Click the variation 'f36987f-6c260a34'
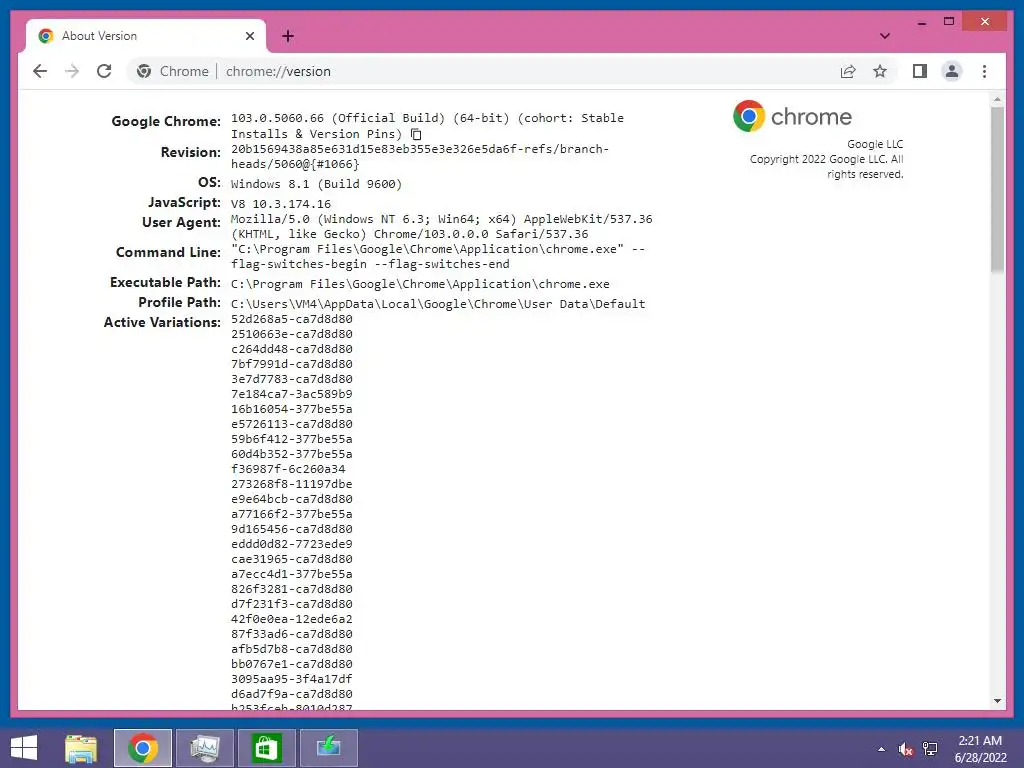 tap(288, 469)
